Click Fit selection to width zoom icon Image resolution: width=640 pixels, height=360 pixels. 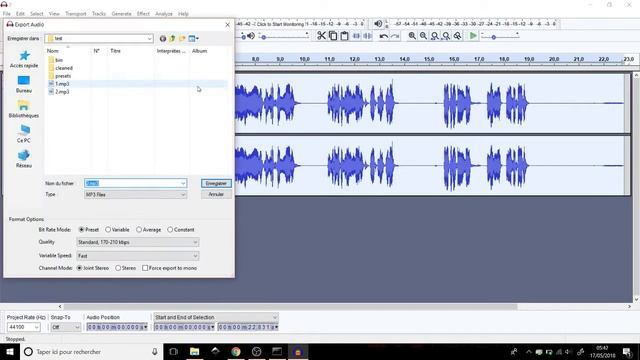pos(435,36)
